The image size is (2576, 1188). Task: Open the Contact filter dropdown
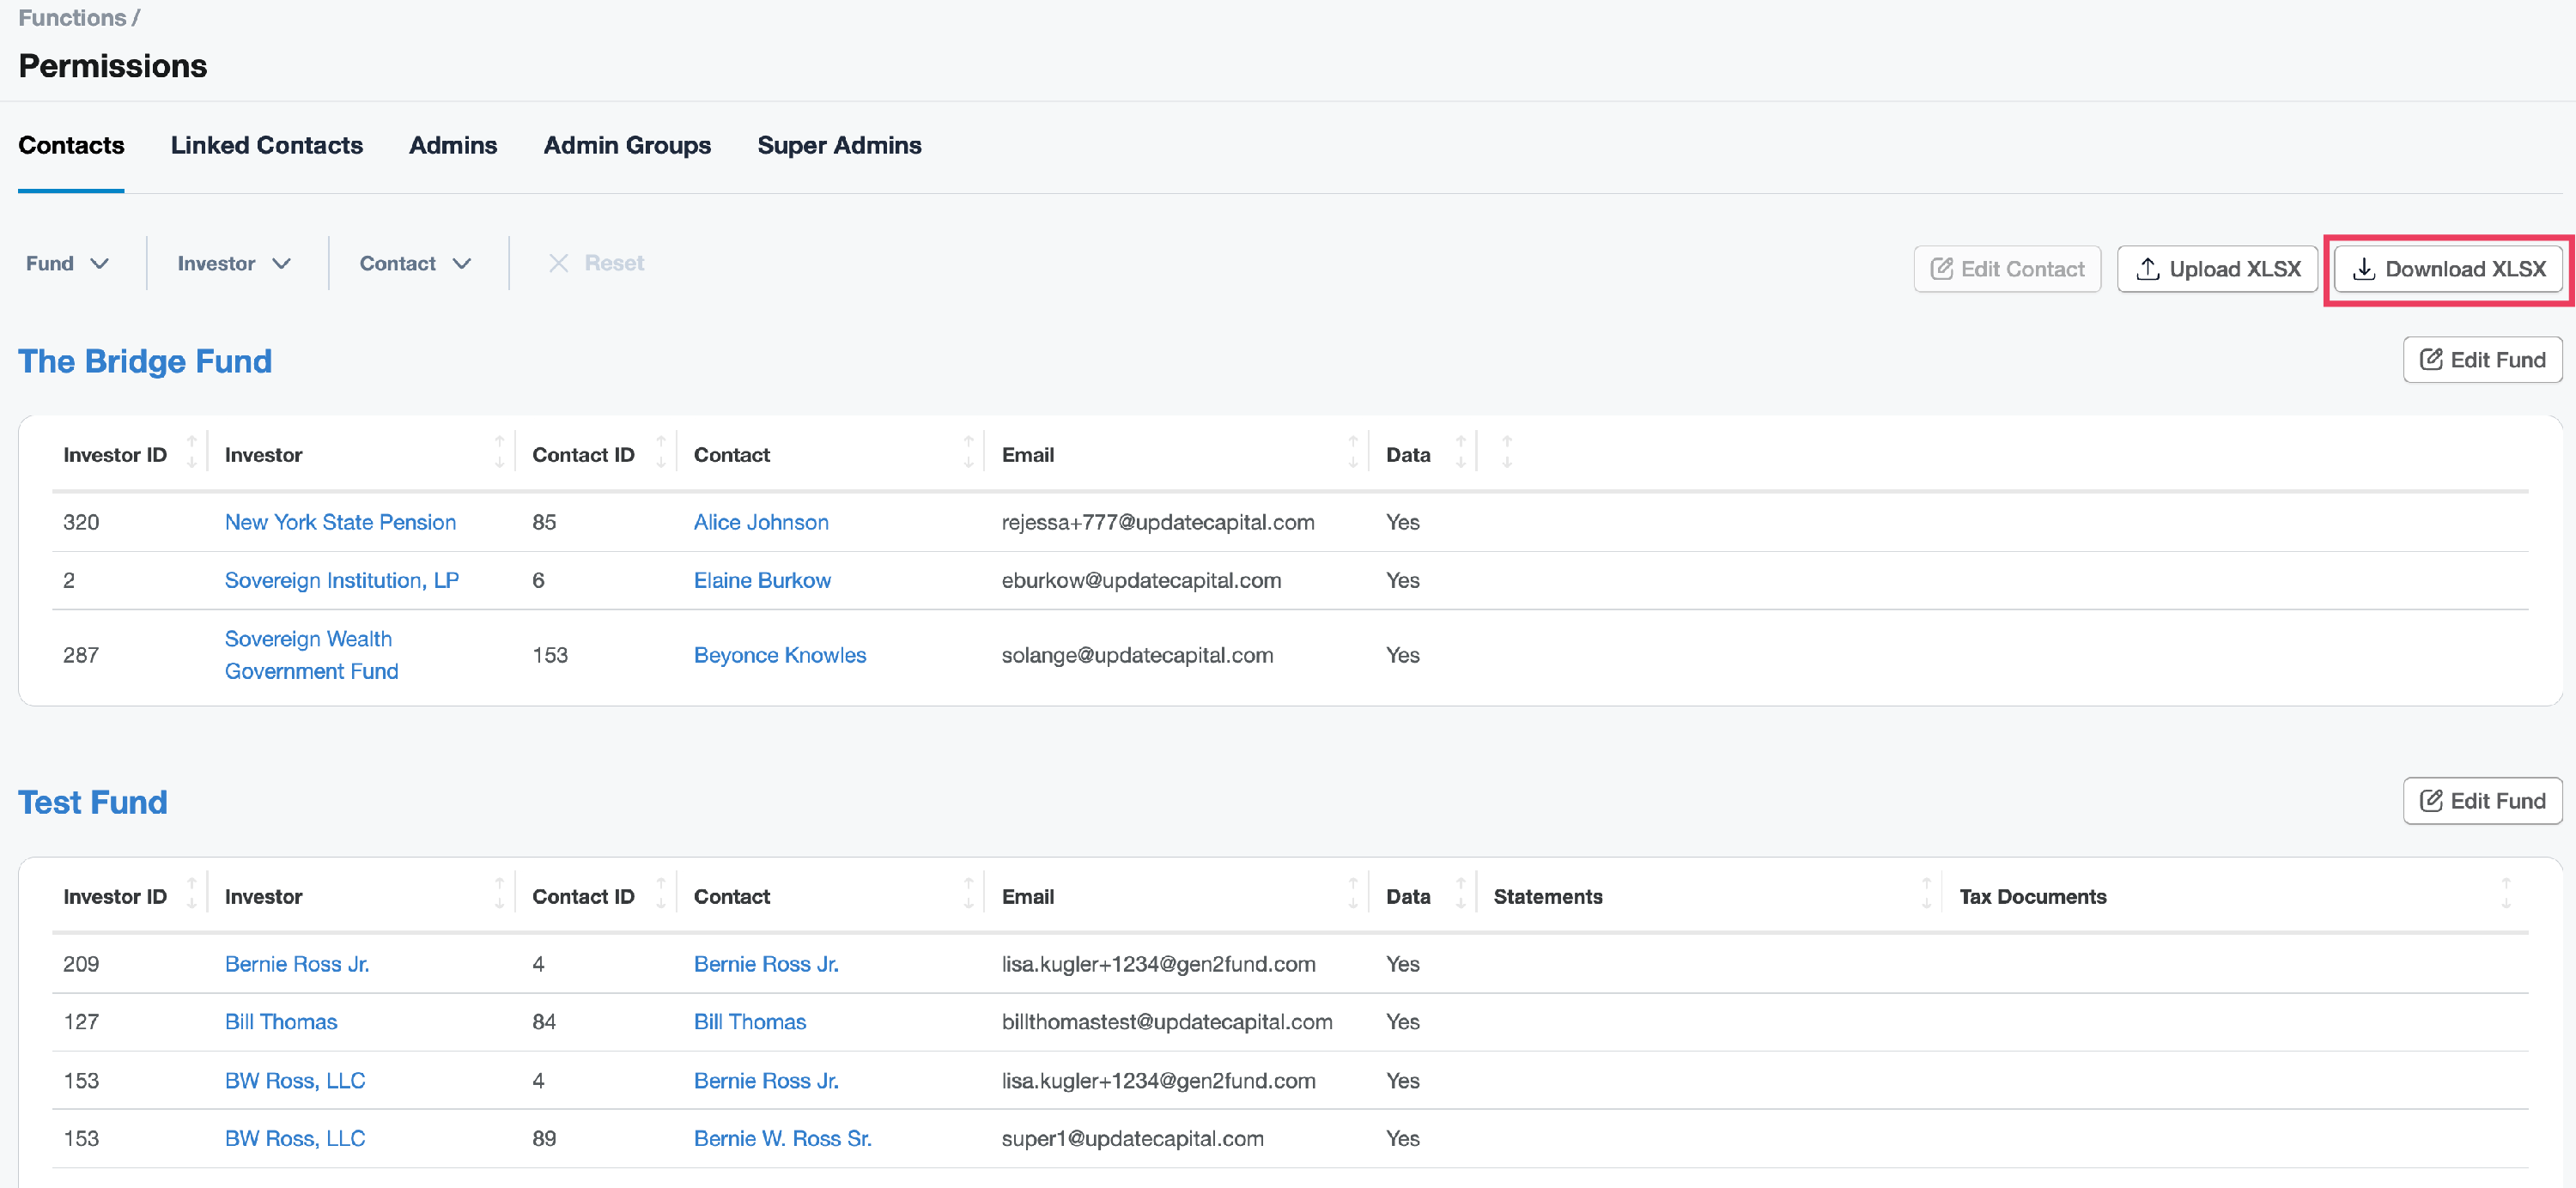pyautogui.click(x=414, y=263)
